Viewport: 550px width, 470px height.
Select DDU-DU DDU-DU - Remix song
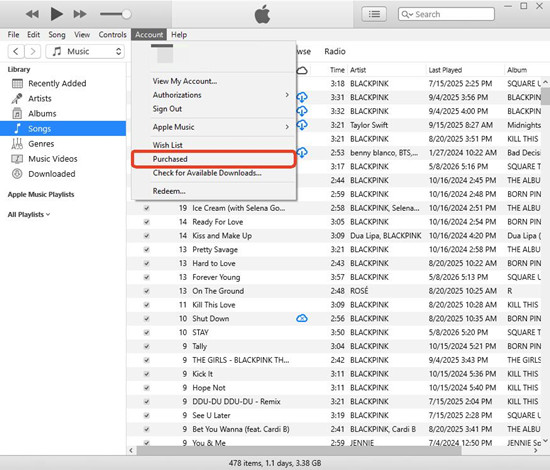(236, 402)
